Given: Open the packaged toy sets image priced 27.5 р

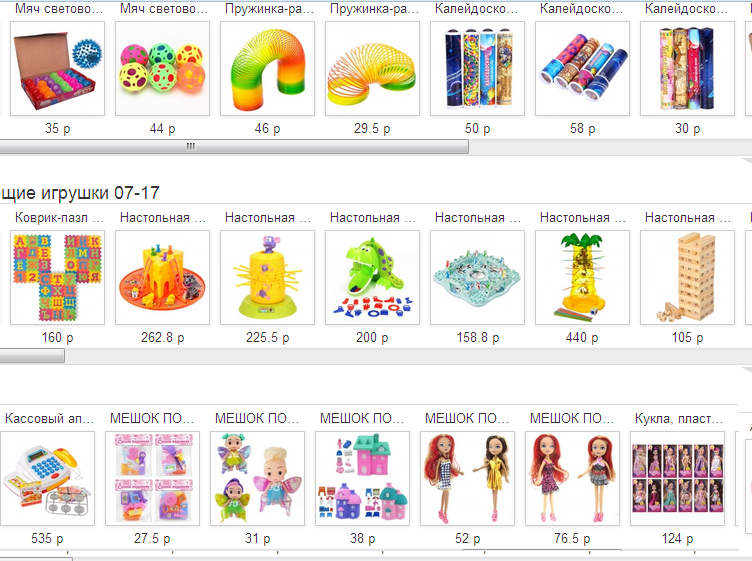Looking at the screenshot, I should click(x=153, y=479).
